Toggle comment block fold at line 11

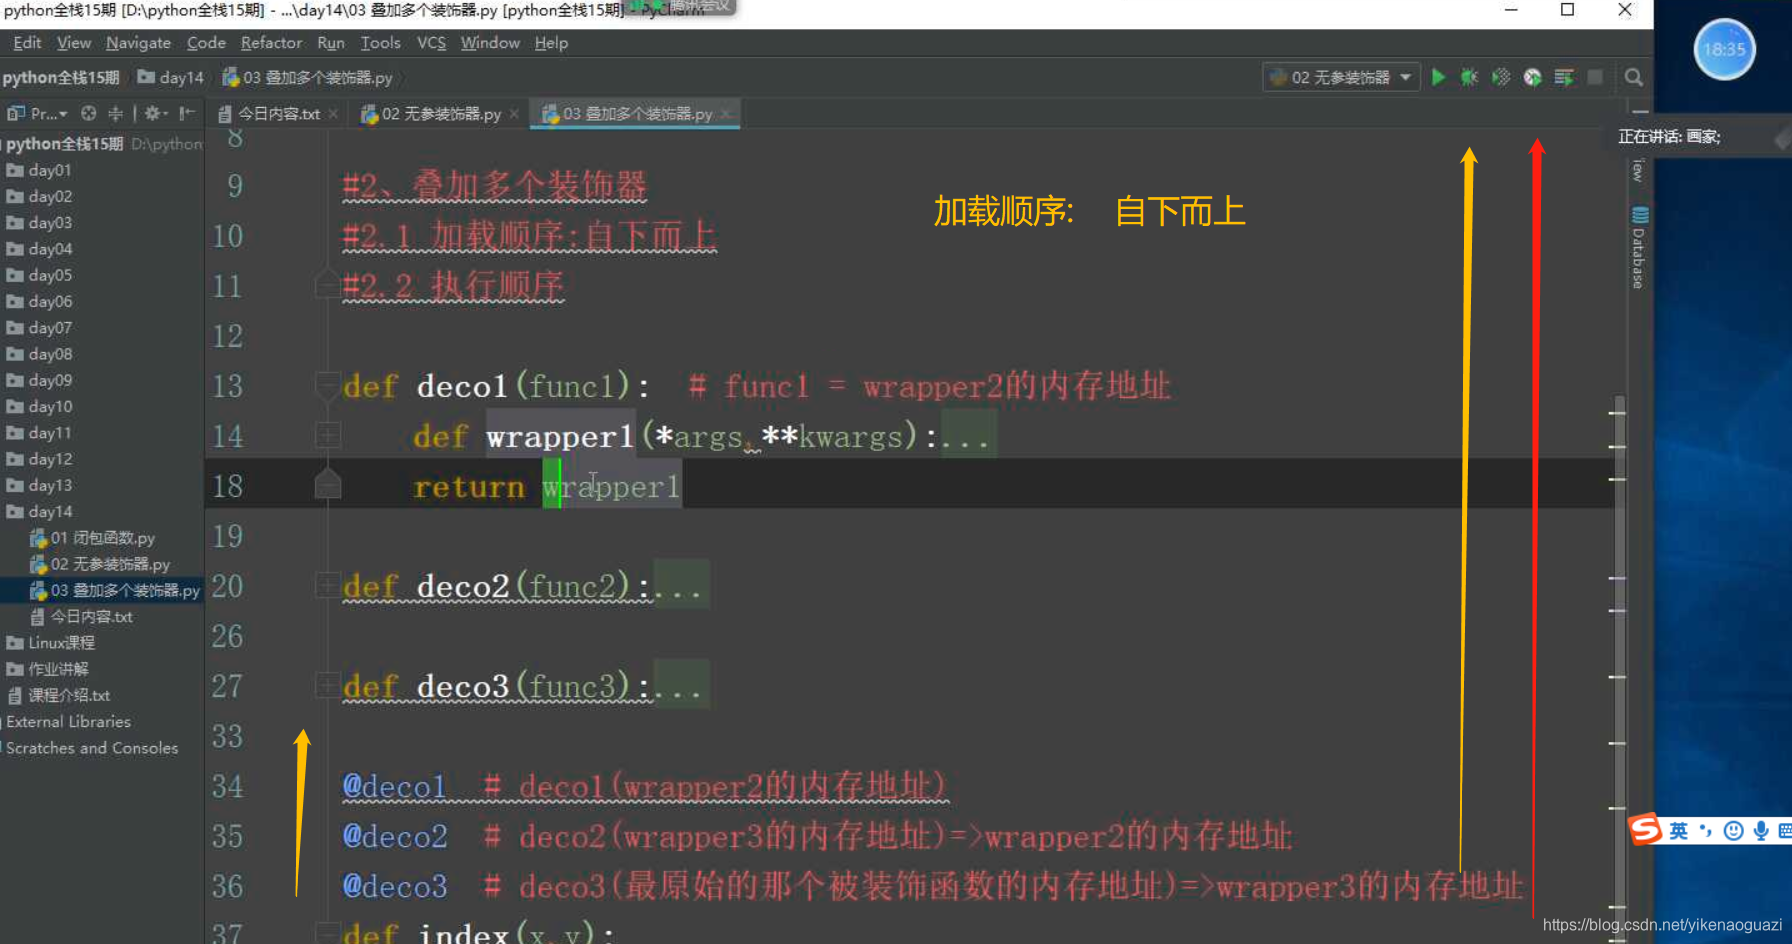[x=328, y=283]
